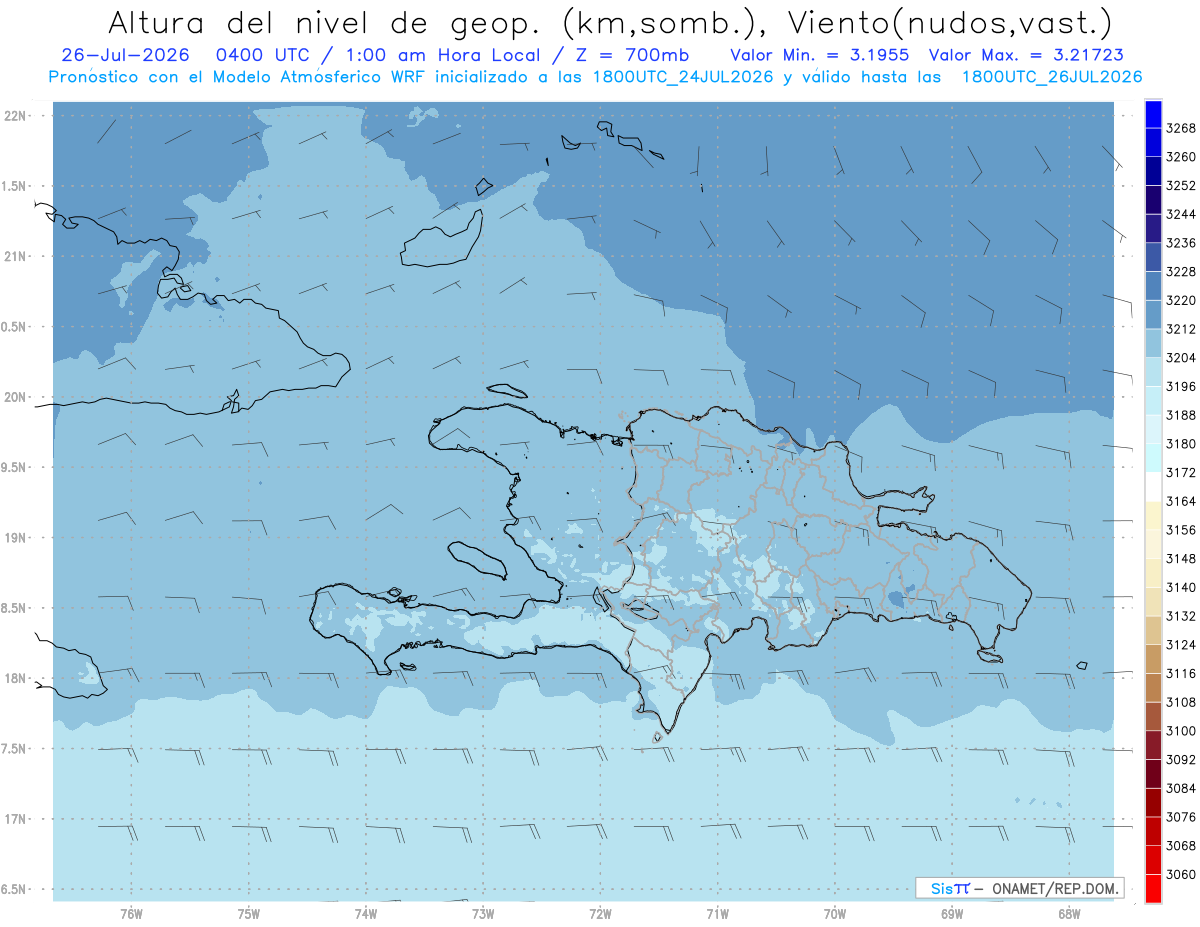Click the red swatch below 3060
Screen dimensions: 1200x927
tap(1152, 888)
